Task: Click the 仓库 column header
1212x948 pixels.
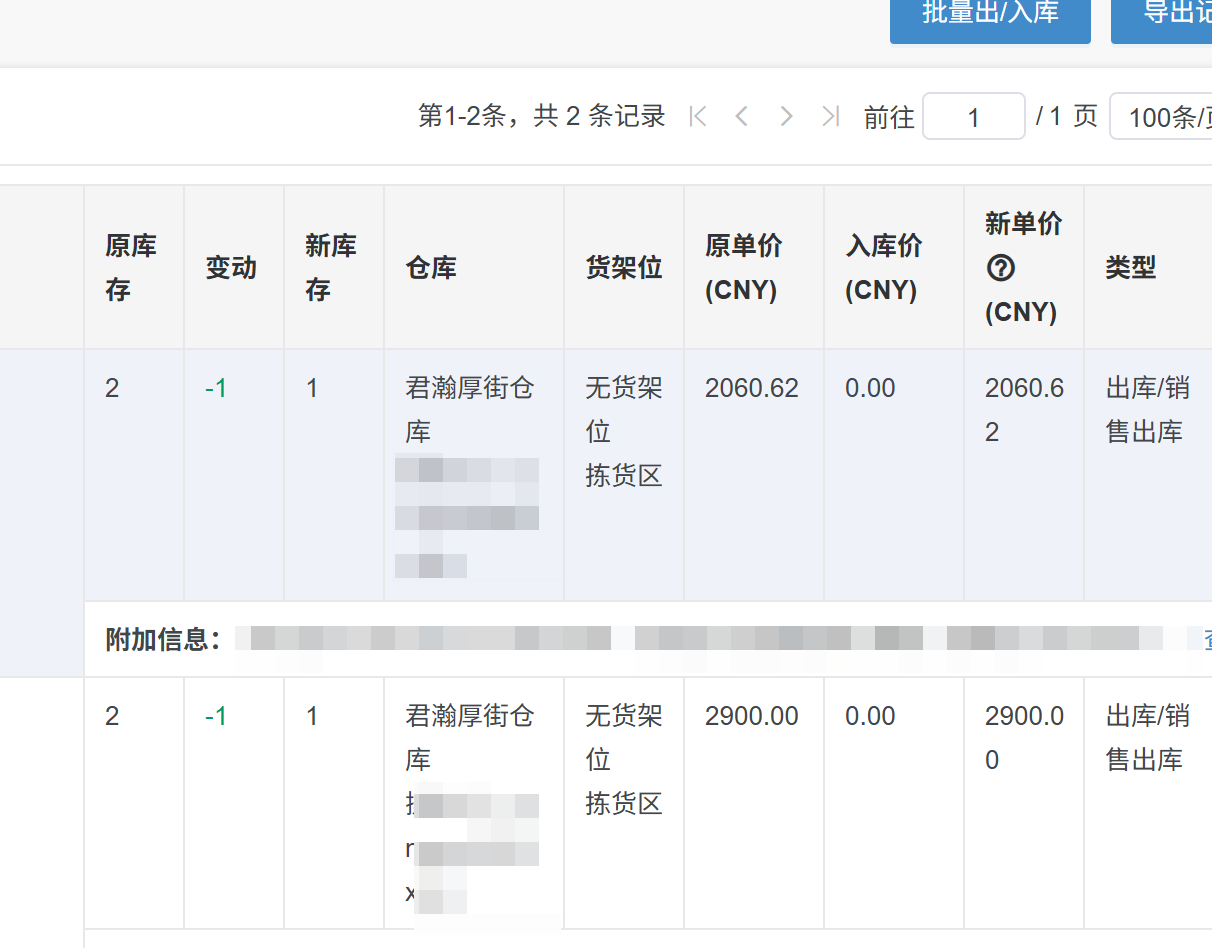Action: (x=431, y=268)
